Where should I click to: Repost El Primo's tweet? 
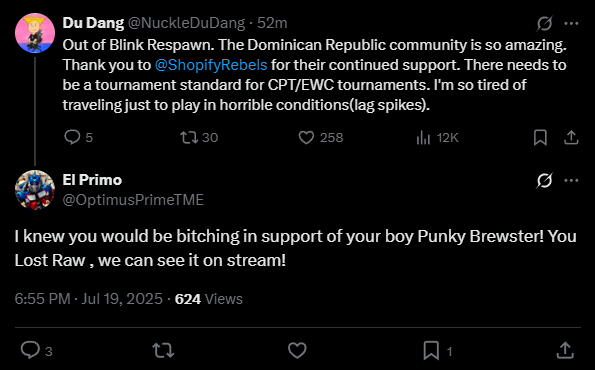pyautogui.click(x=163, y=350)
